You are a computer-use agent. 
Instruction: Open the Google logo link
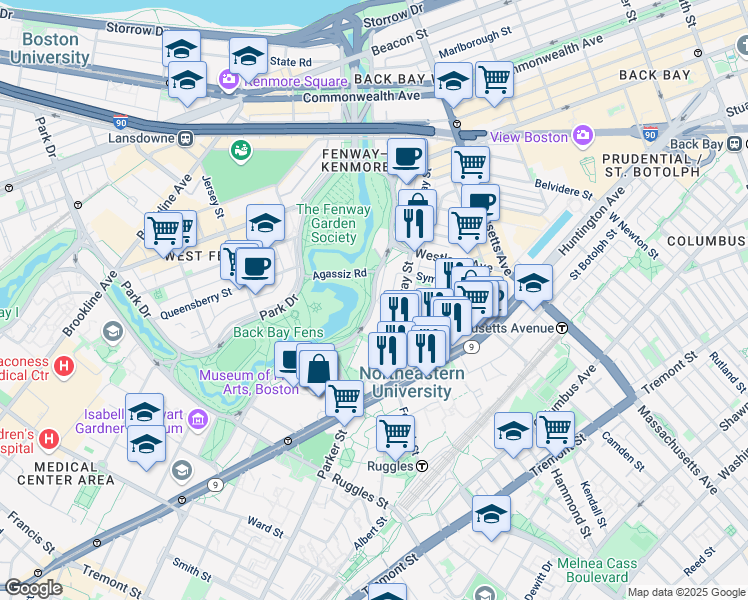click(x=33, y=588)
